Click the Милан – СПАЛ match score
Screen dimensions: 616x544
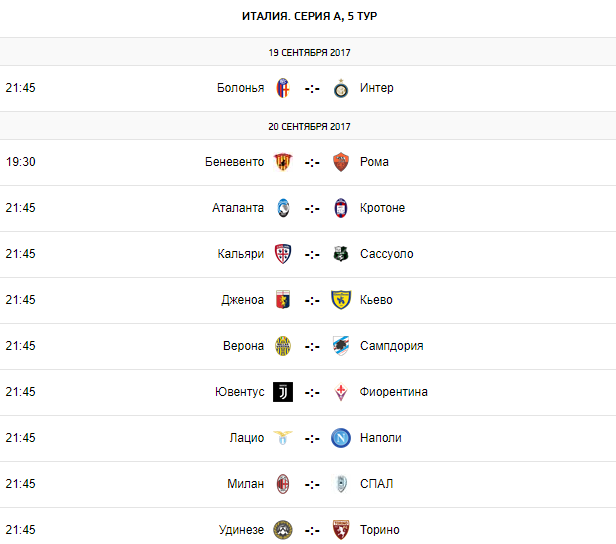coord(312,484)
